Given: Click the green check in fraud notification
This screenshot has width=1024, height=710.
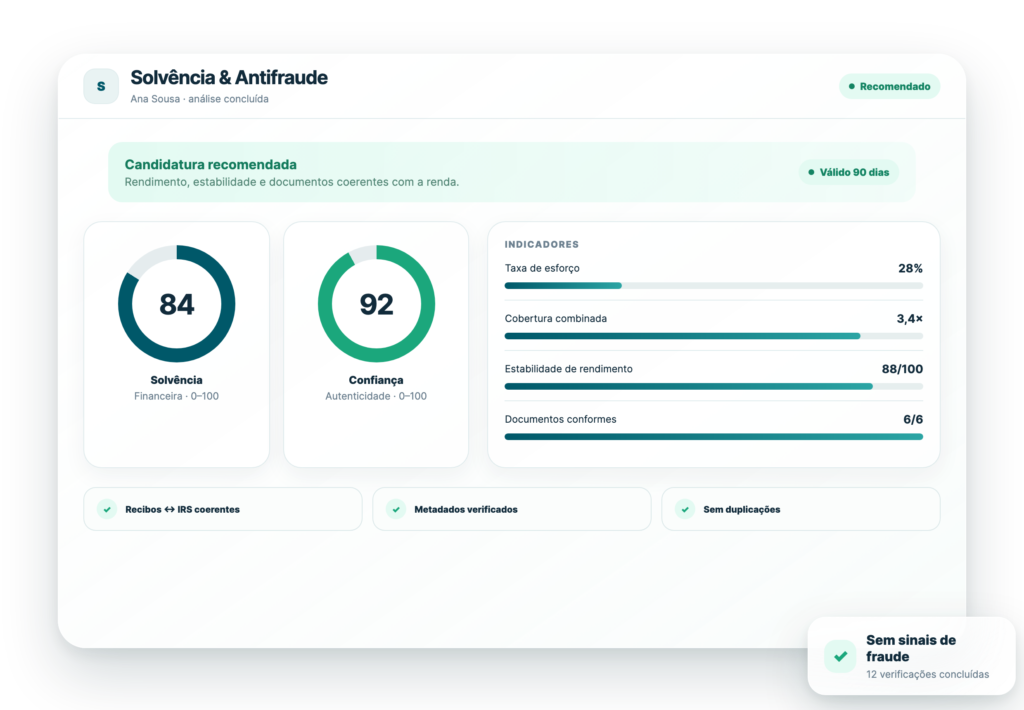Looking at the screenshot, I should click(840, 656).
